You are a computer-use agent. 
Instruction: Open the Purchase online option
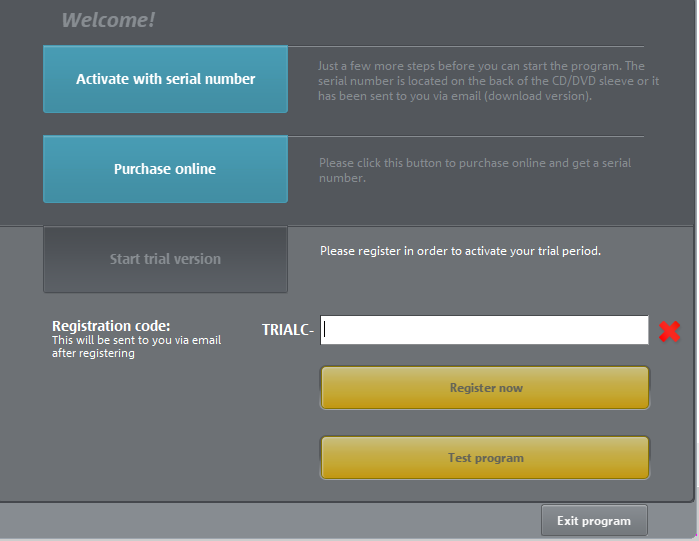(165, 169)
